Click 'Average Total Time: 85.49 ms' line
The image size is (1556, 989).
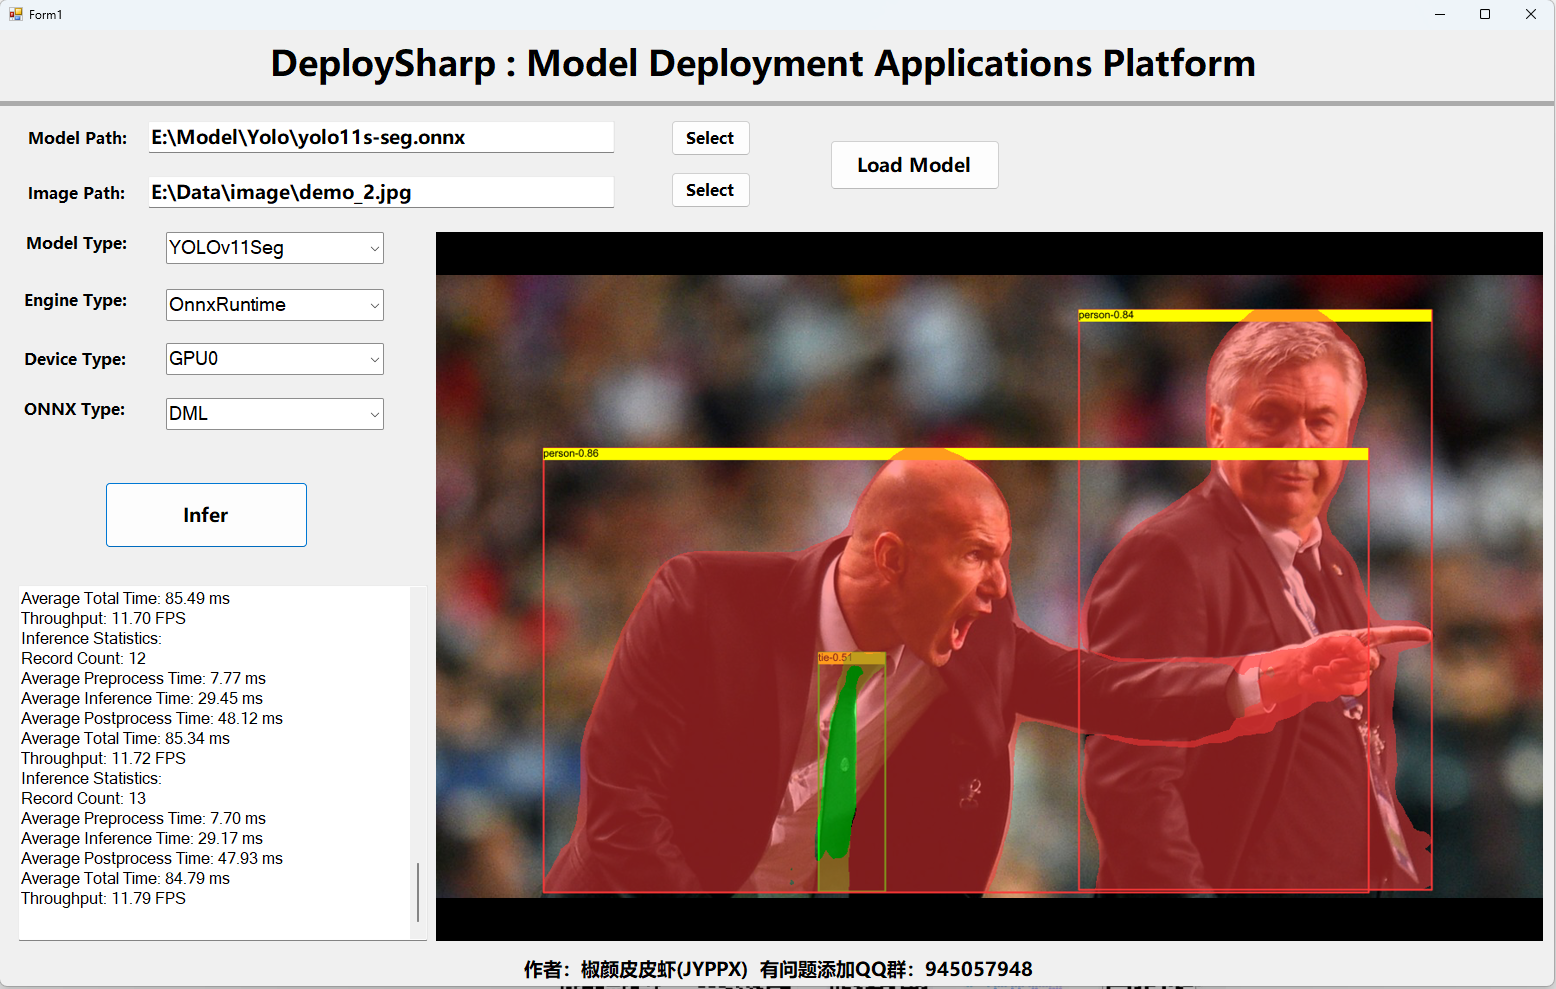(x=126, y=598)
